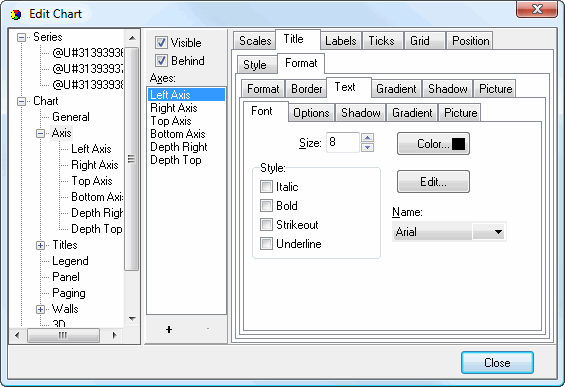Image resolution: width=565 pixels, height=387 pixels.
Task: Click the tree scroll-up arrow
Action: coord(132,38)
